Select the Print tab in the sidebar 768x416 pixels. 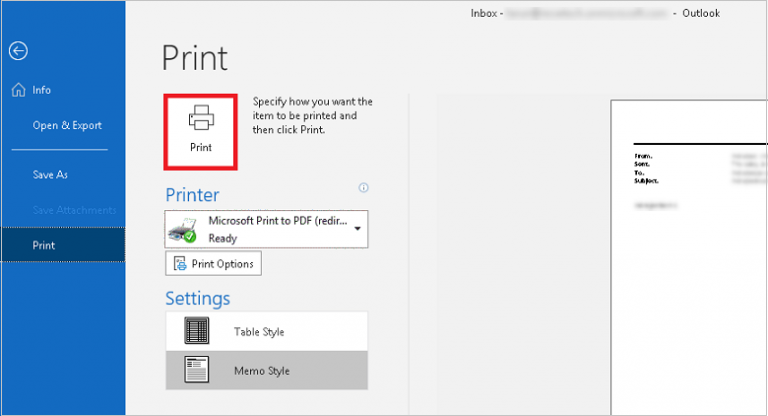(63, 245)
